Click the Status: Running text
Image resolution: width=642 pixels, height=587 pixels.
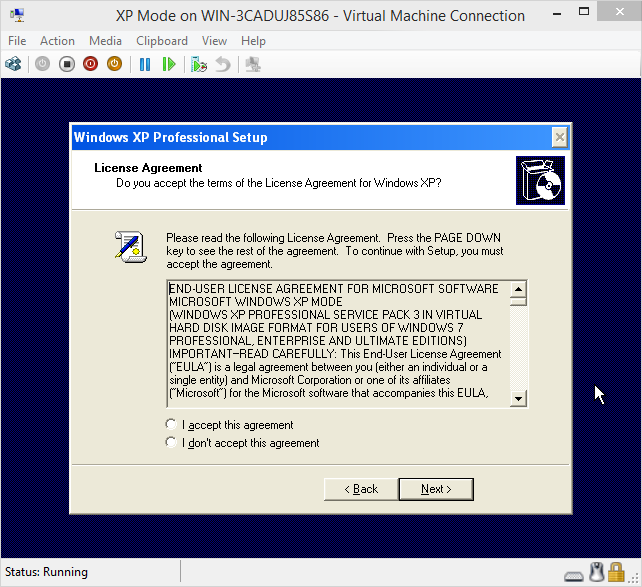(46, 572)
